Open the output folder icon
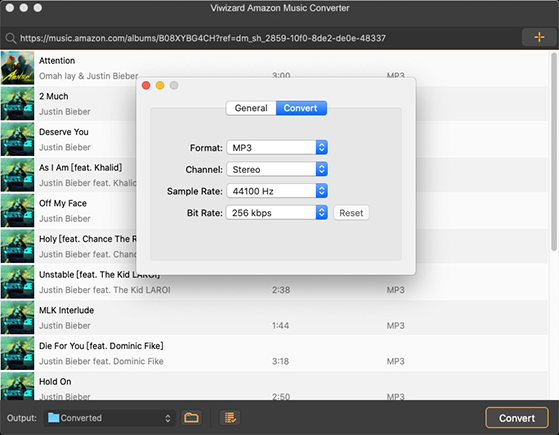 [x=191, y=418]
